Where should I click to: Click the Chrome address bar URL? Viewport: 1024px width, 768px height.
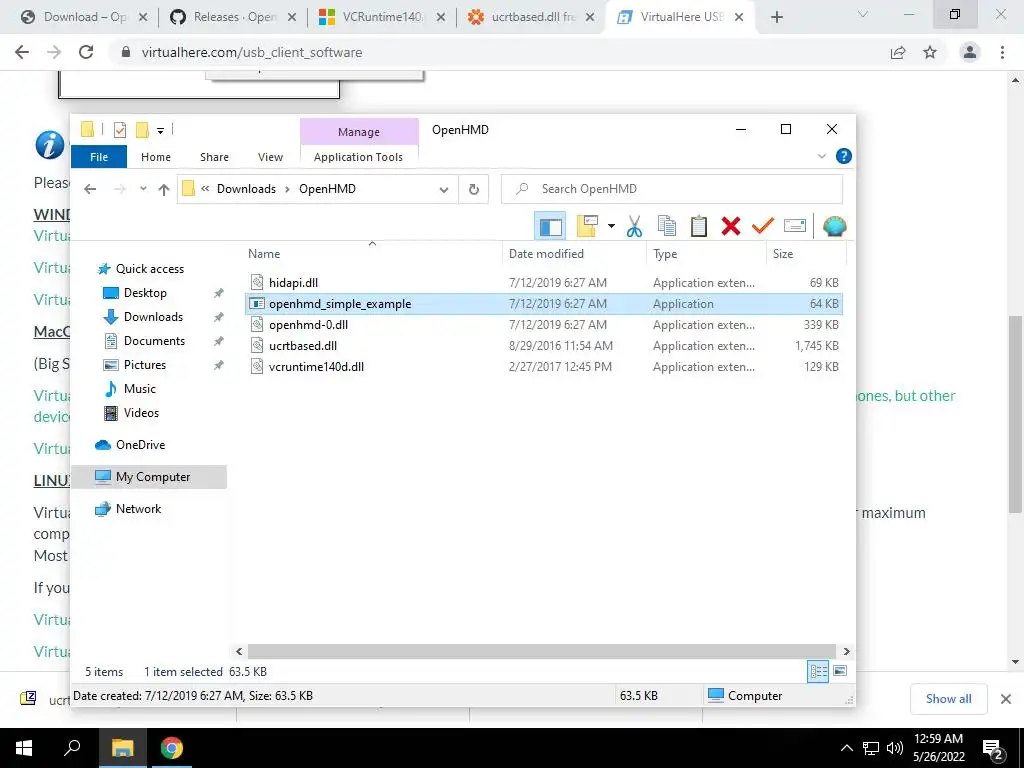[252, 52]
